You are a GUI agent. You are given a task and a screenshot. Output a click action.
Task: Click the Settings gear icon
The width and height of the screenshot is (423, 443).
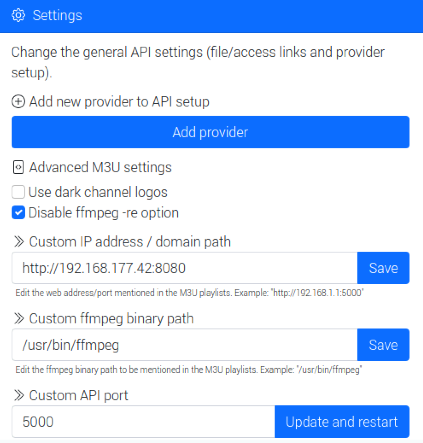18,15
